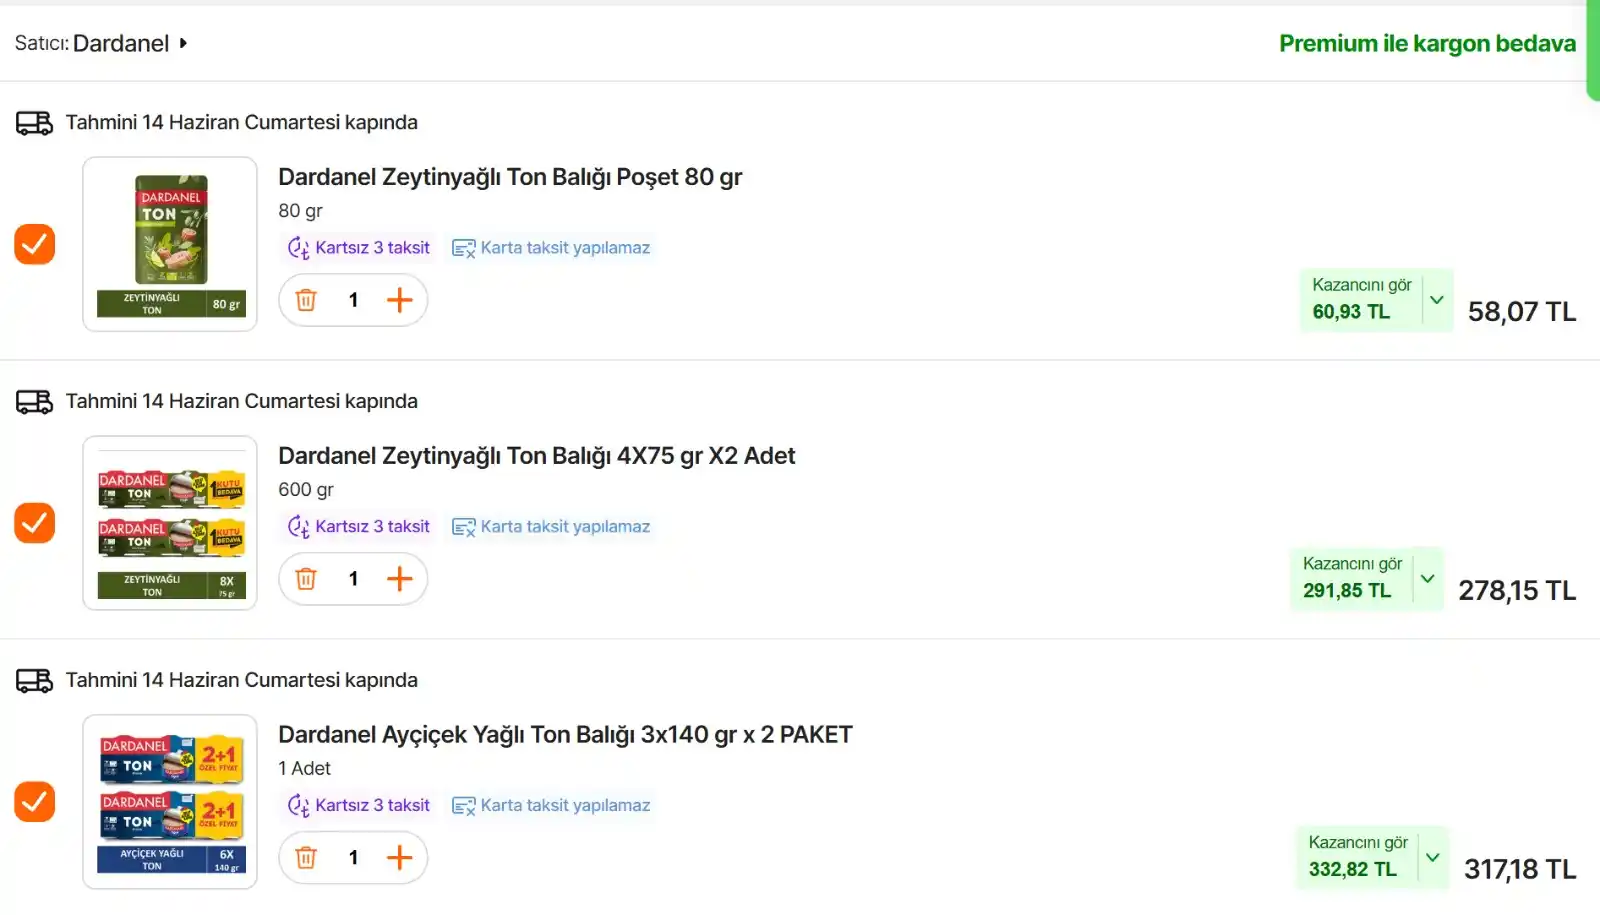Screen dimensions: 1600x915
Task: Expand the 60,93 TL Kazancını gör chevron
Action: click(x=1436, y=300)
